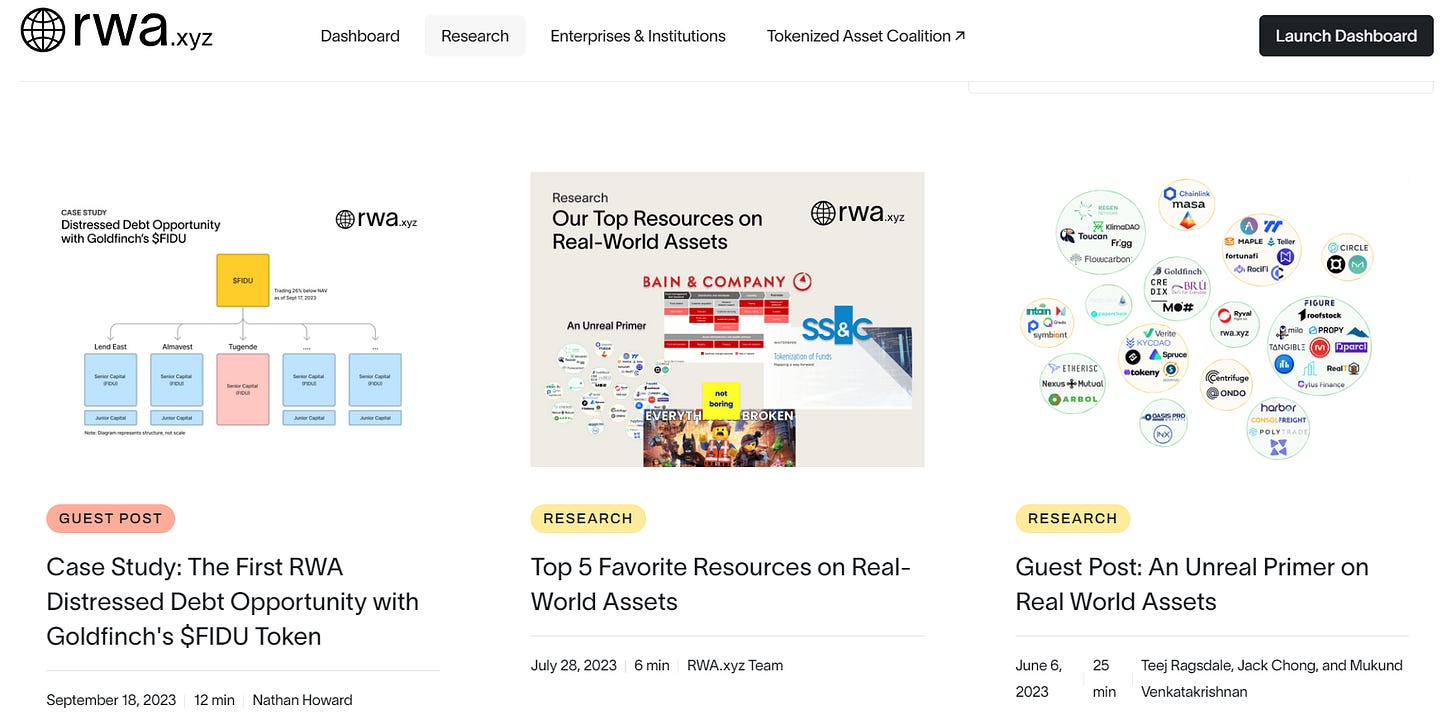The width and height of the screenshot is (1456, 716).
Task: Click the RWA.xyz Team author text
Action: tap(735, 665)
